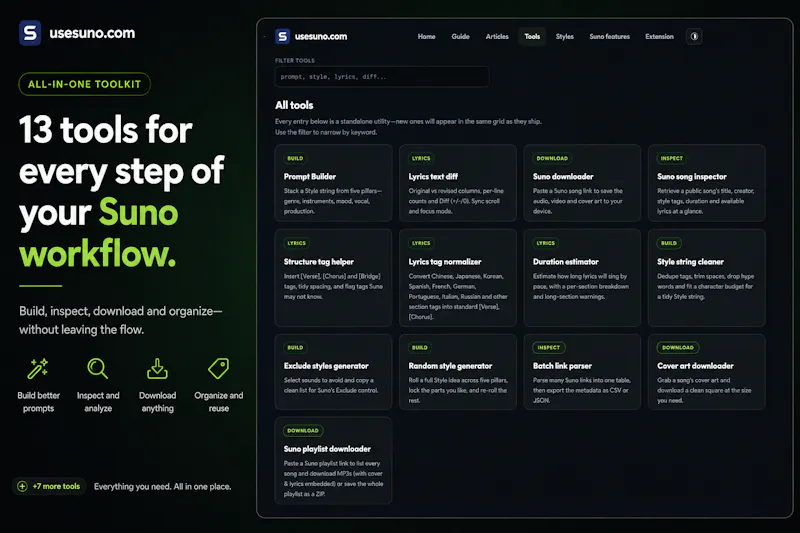
Task: Click the INSPECT tag on Suno song inspector
Action: 671,158
